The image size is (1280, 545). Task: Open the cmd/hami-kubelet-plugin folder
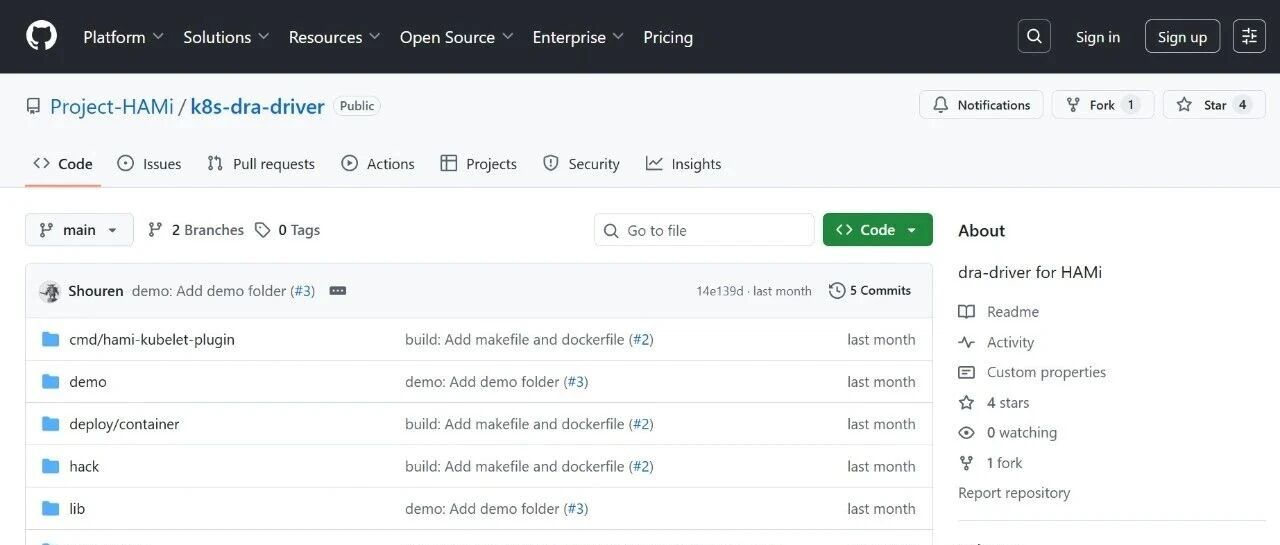pos(152,339)
